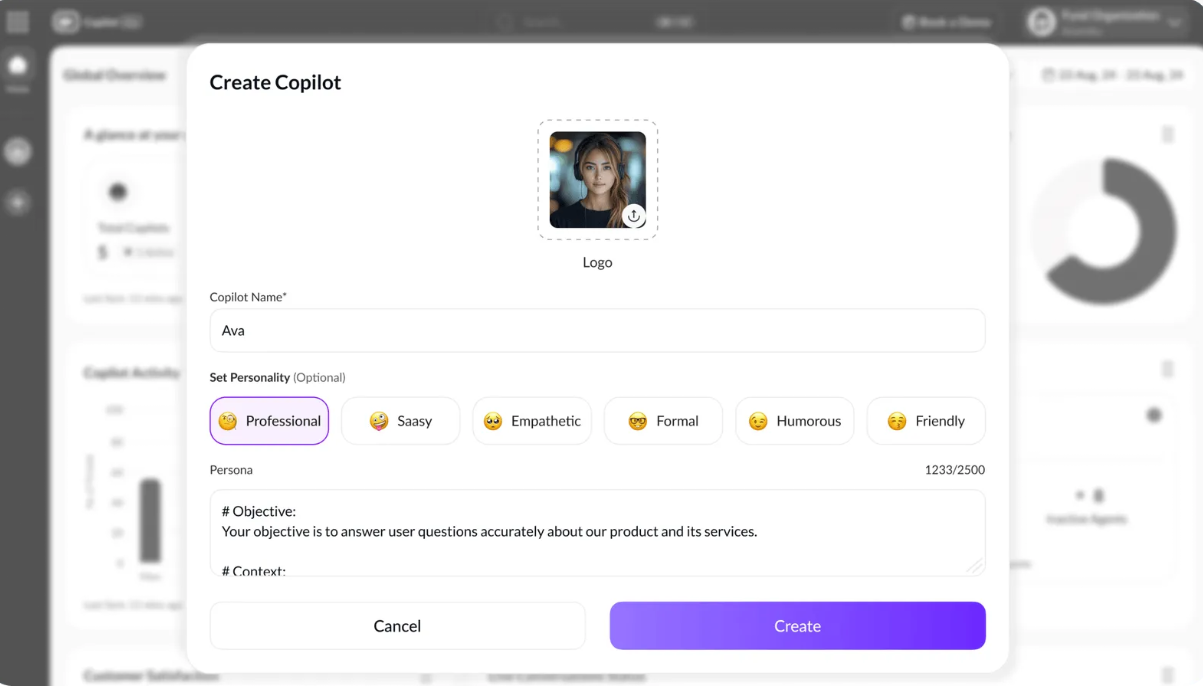Click inside the Persona text area
This screenshot has height=686, width=1203.
tap(597, 532)
